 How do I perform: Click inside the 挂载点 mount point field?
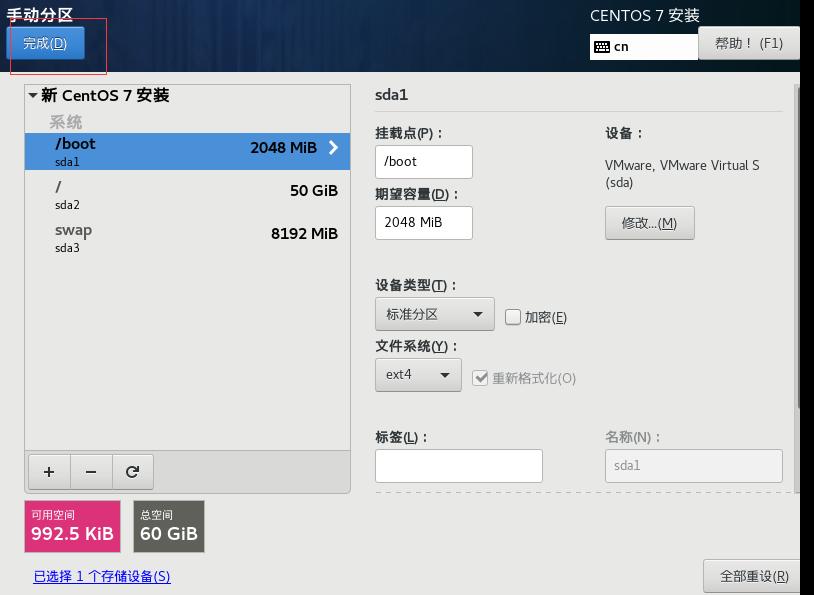point(423,161)
